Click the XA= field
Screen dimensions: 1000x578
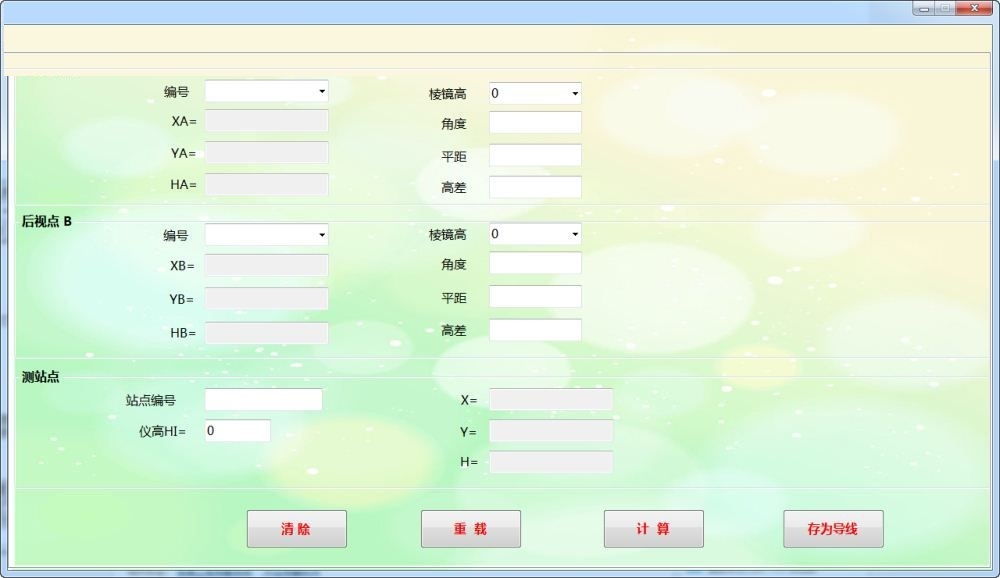pyautogui.click(x=267, y=121)
